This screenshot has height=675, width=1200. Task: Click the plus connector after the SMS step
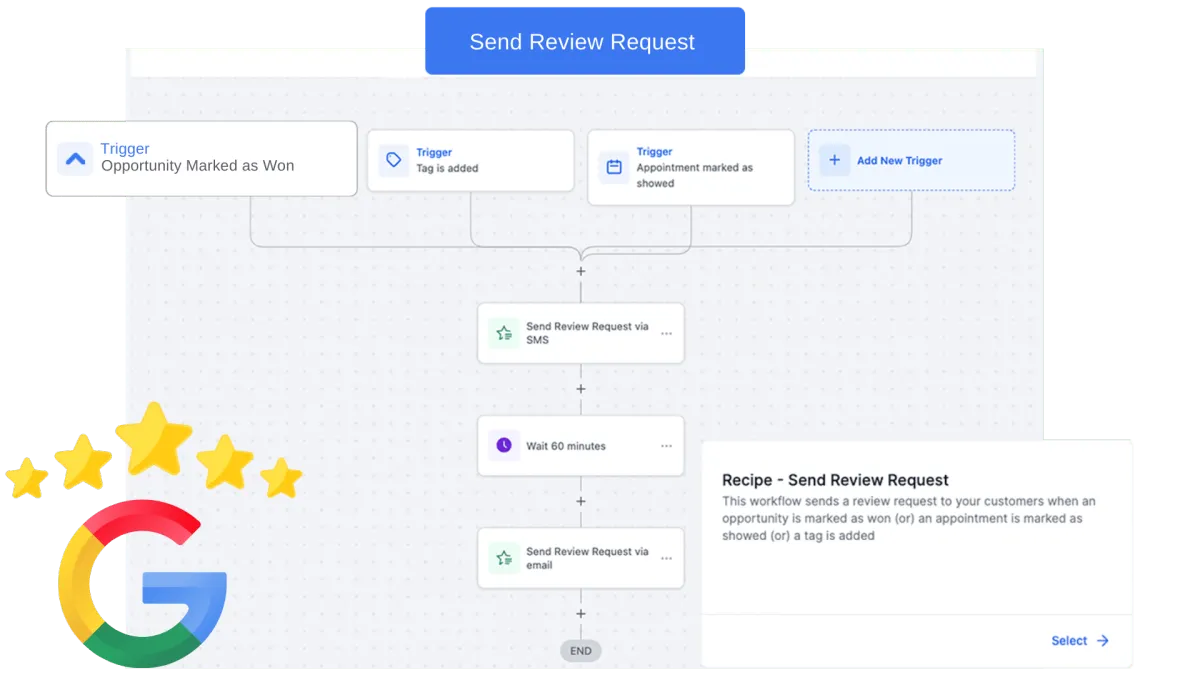point(581,388)
